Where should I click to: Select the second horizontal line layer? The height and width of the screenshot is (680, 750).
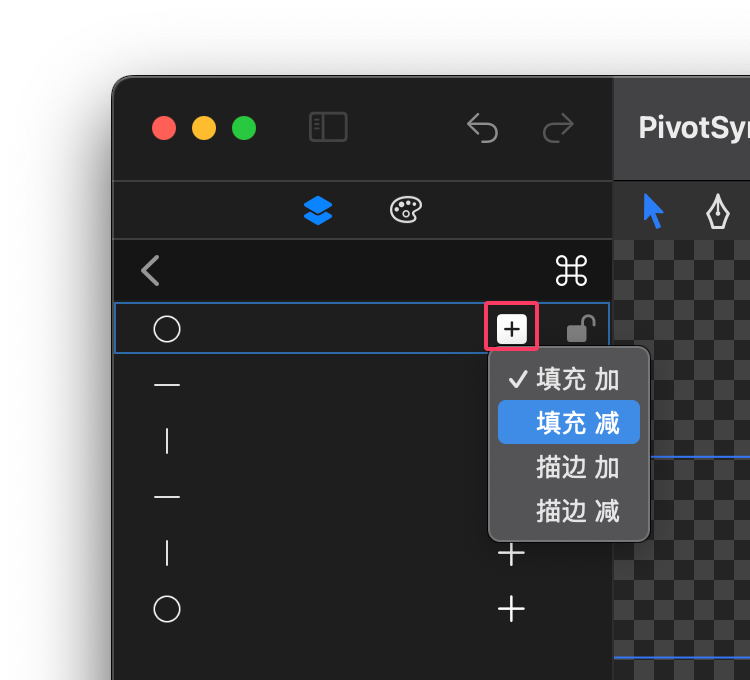[167, 497]
